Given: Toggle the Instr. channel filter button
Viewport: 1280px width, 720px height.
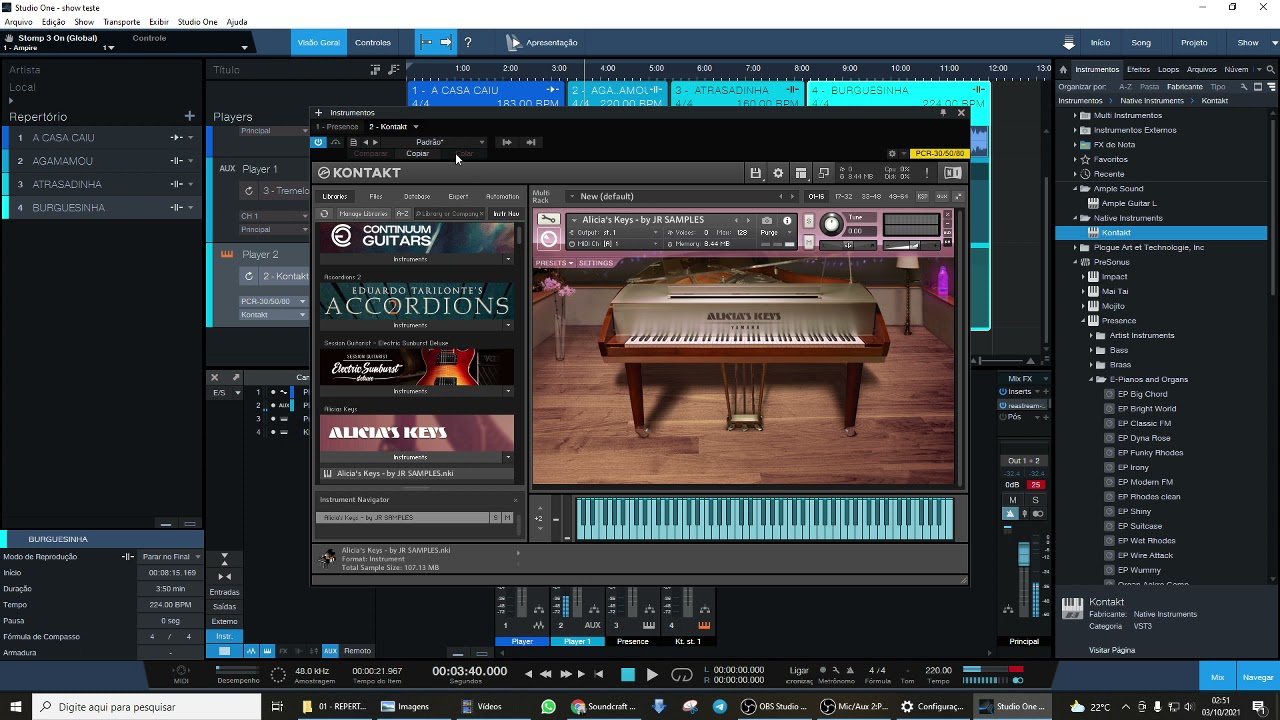Looking at the screenshot, I should pyautogui.click(x=224, y=636).
